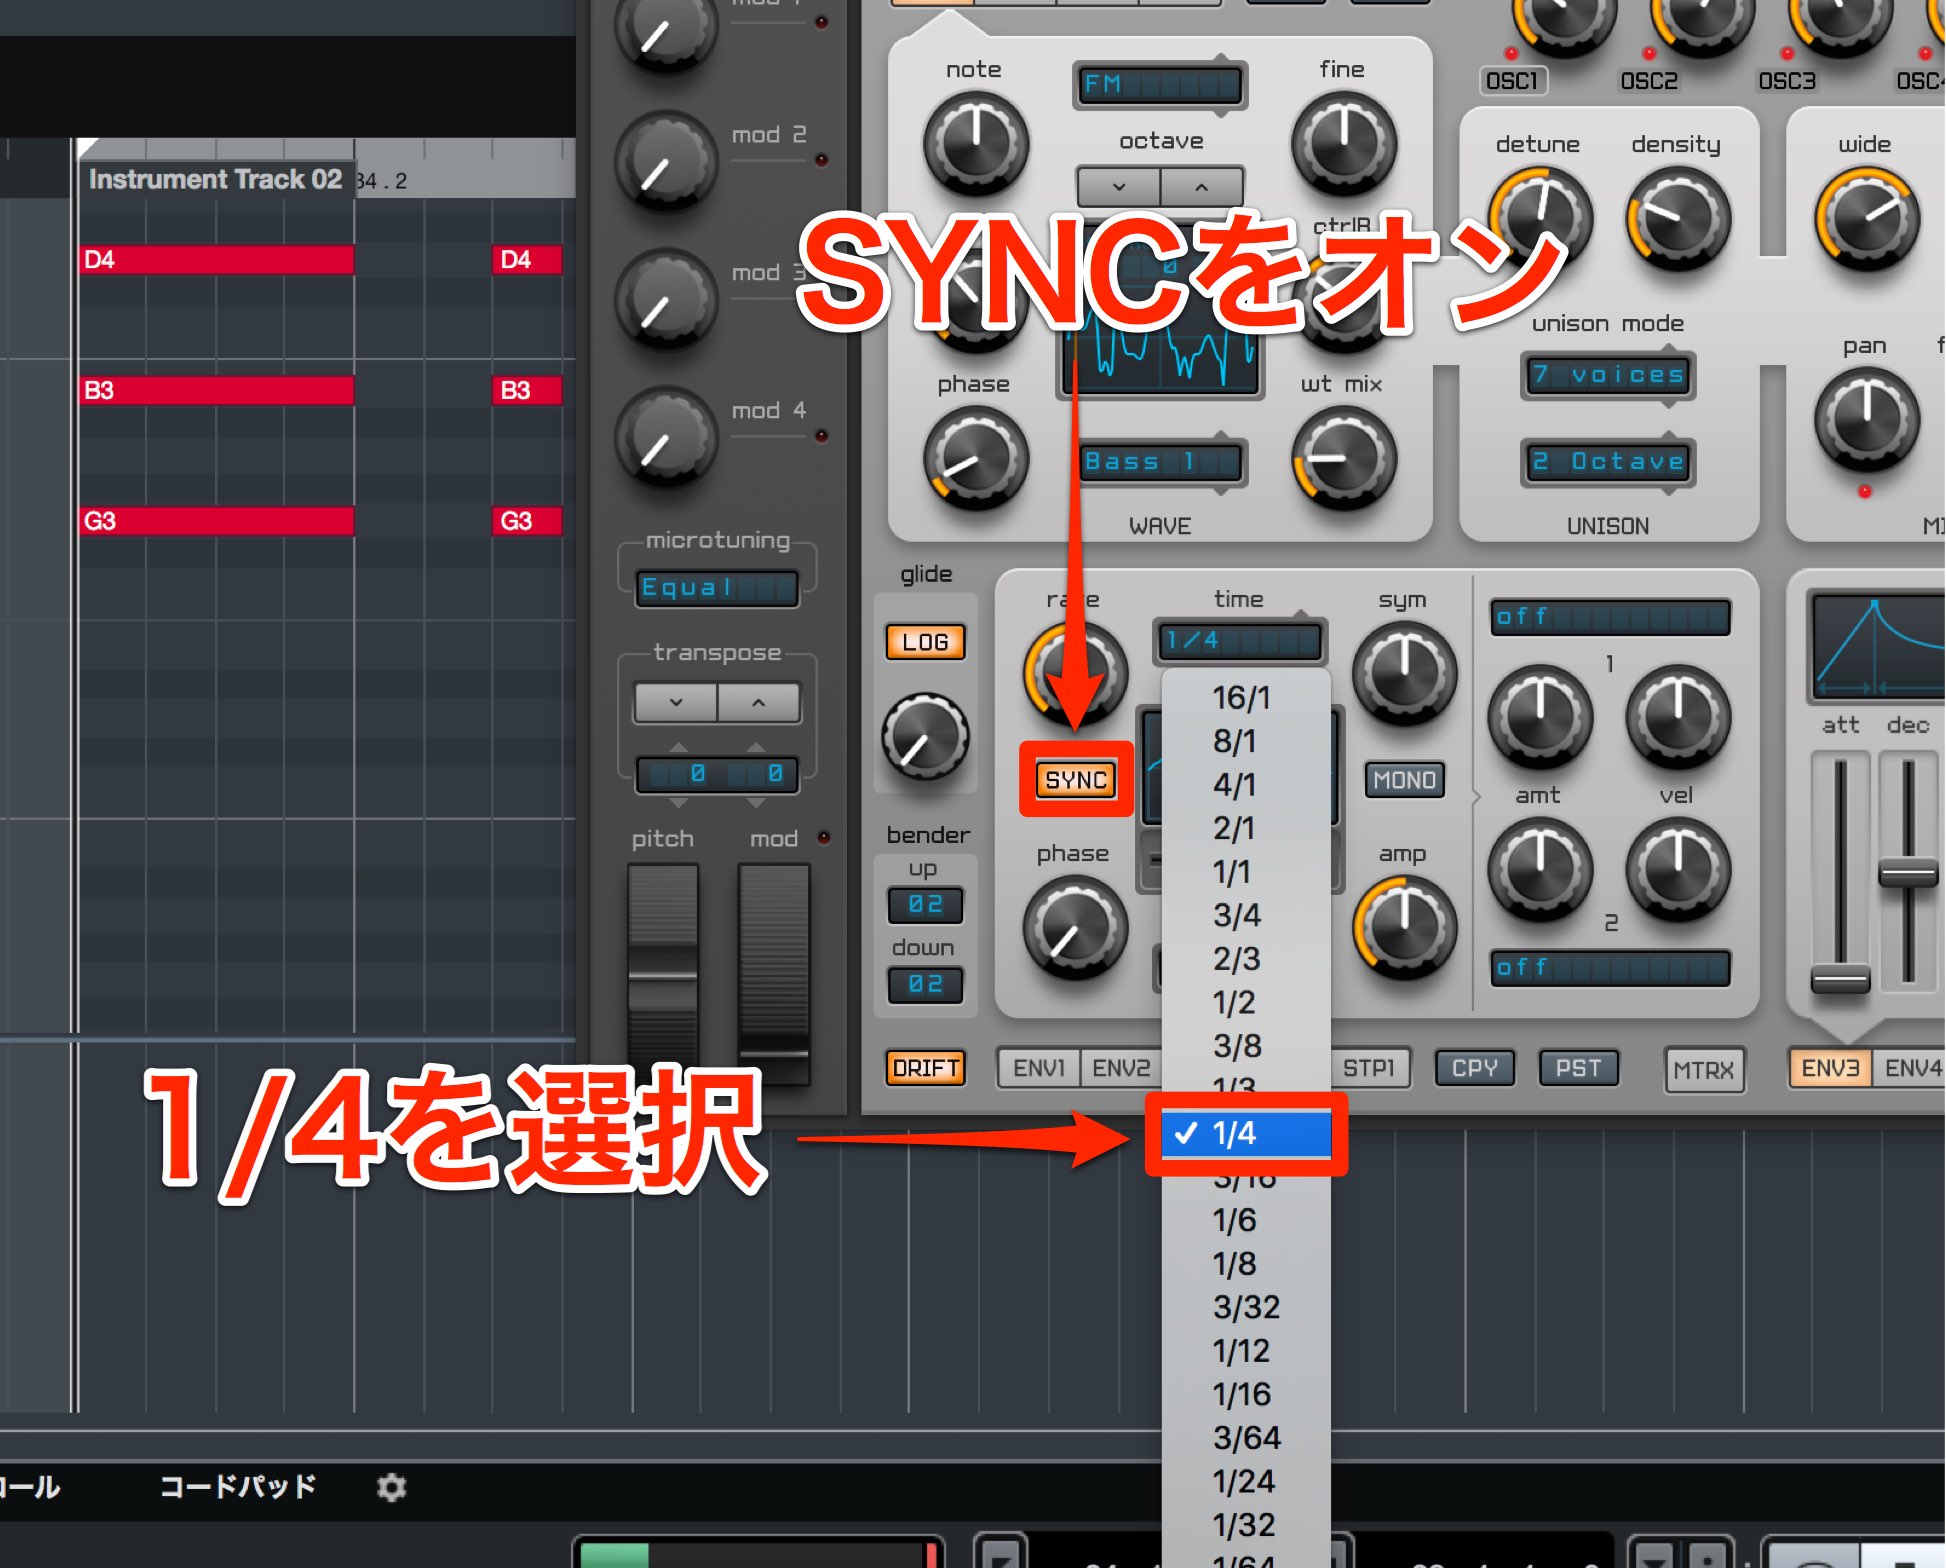This screenshot has height=1568, width=1946.
Task: Open settings gear next to コードパッド
Action: coord(391,1487)
